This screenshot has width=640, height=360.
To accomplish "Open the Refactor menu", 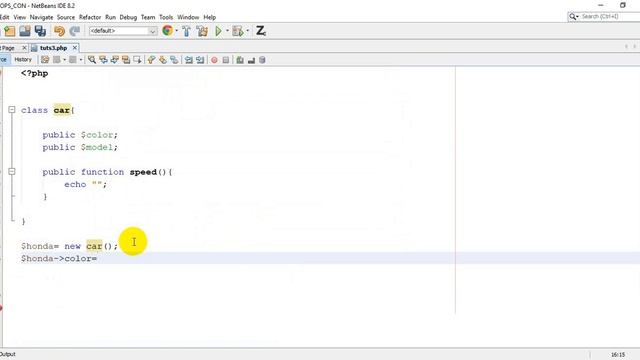I will [90, 17].
